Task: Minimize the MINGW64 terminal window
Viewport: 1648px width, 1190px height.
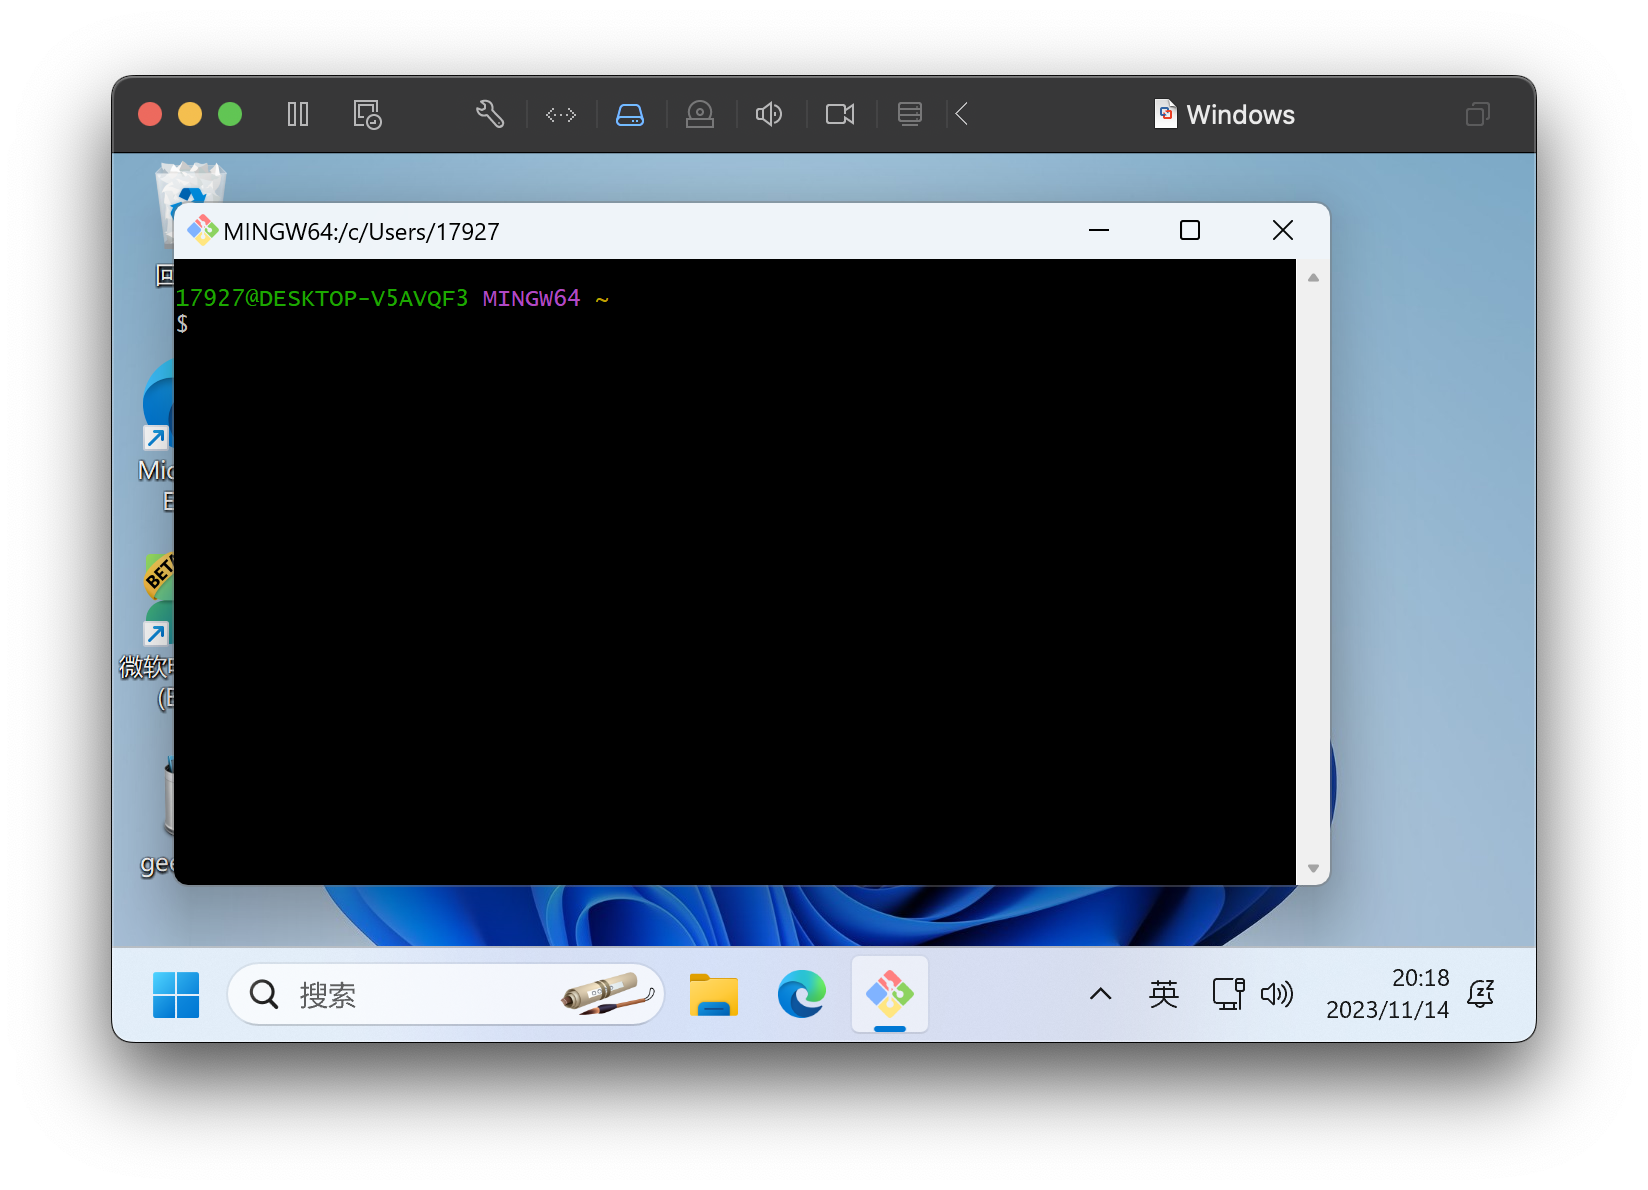Action: pyautogui.click(x=1099, y=231)
